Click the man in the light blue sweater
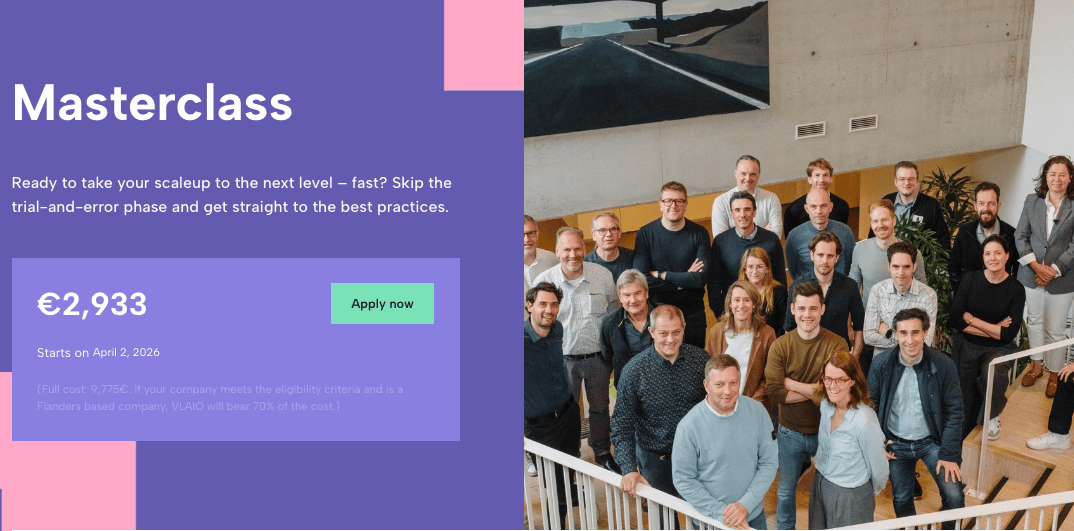 [x=725, y=452]
